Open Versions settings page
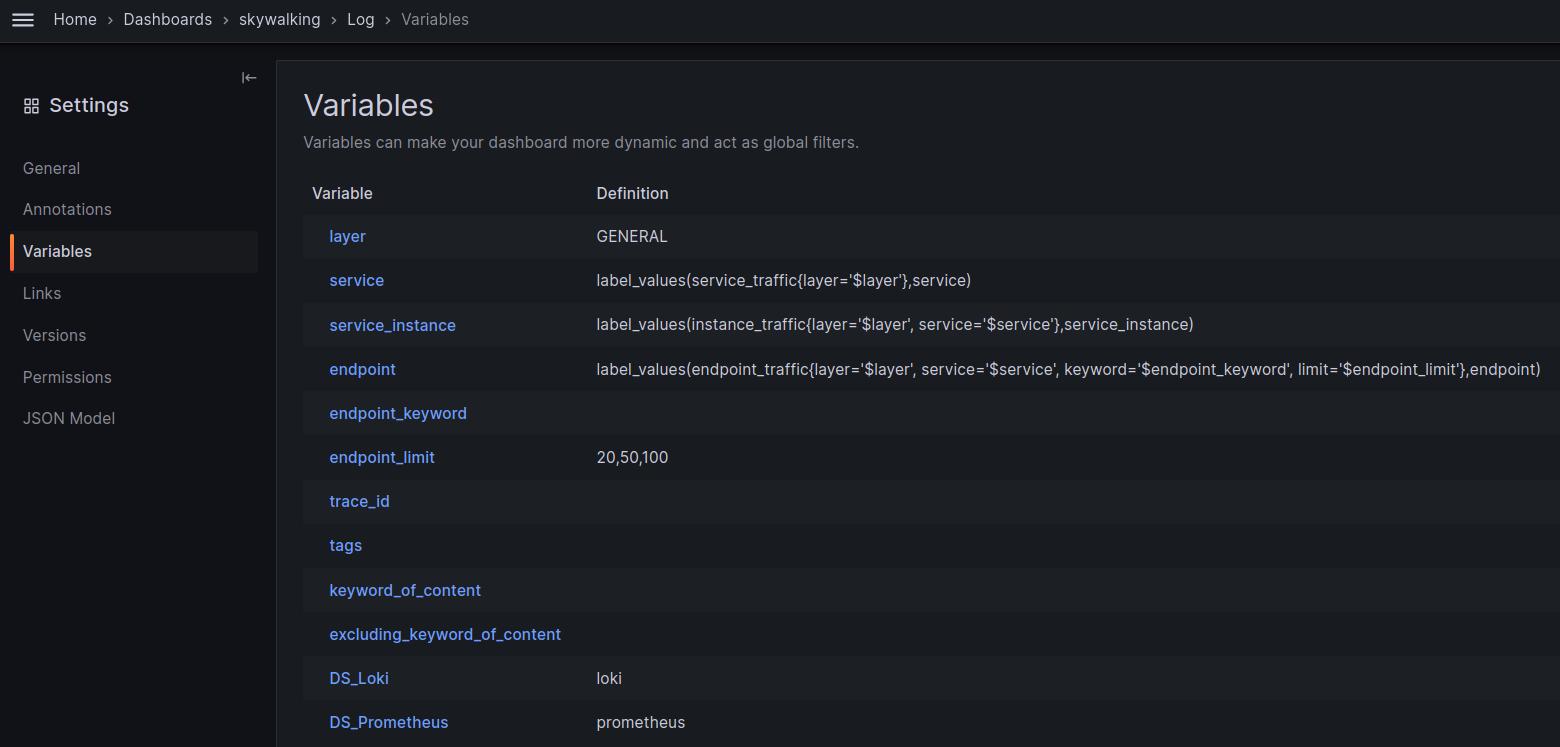This screenshot has height=747, width=1560. (54, 335)
